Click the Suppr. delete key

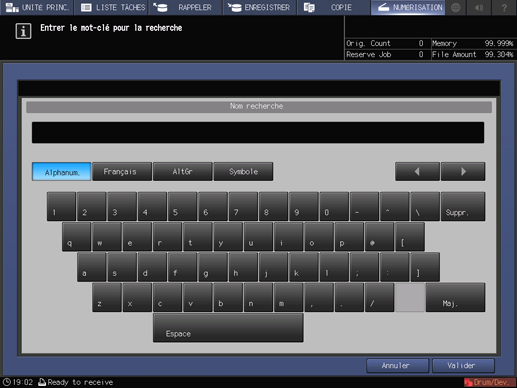(463, 206)
